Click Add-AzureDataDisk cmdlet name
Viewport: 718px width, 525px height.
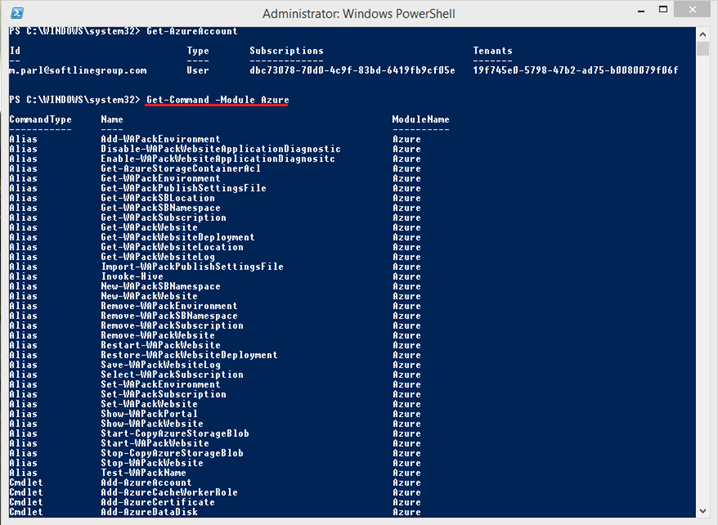click(x=149, y=512)
